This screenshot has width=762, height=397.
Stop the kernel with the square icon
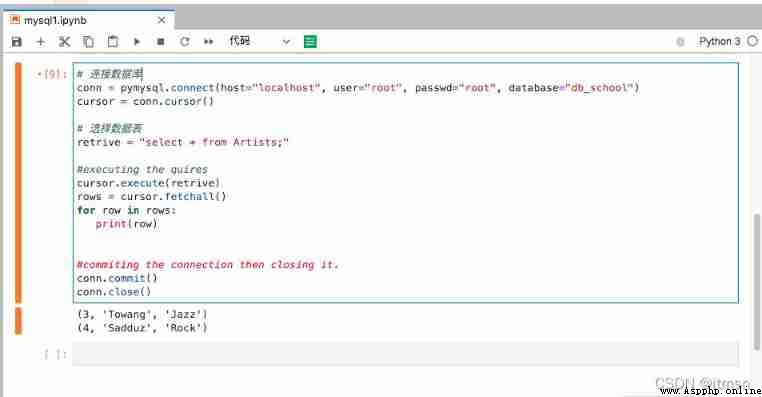161,42
